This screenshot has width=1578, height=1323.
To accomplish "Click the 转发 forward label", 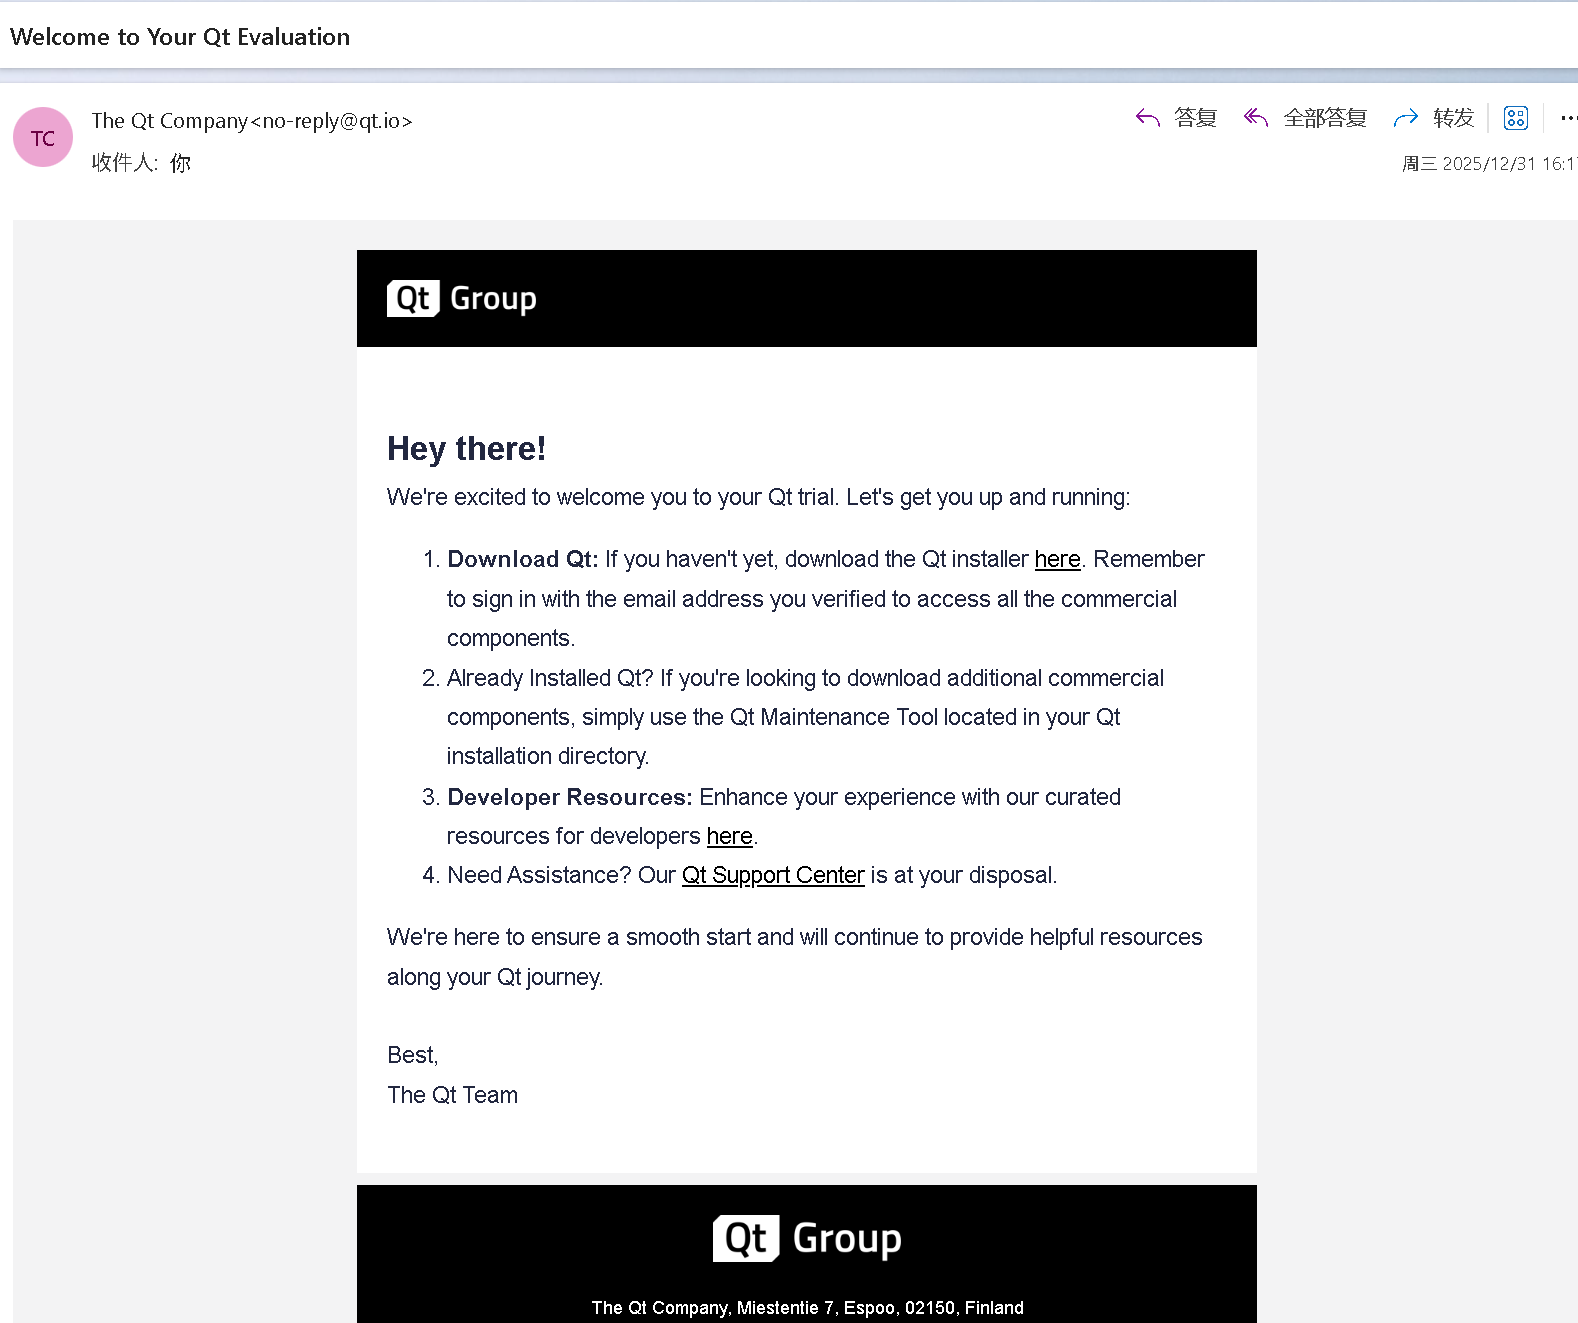I will click(1454, 118).
